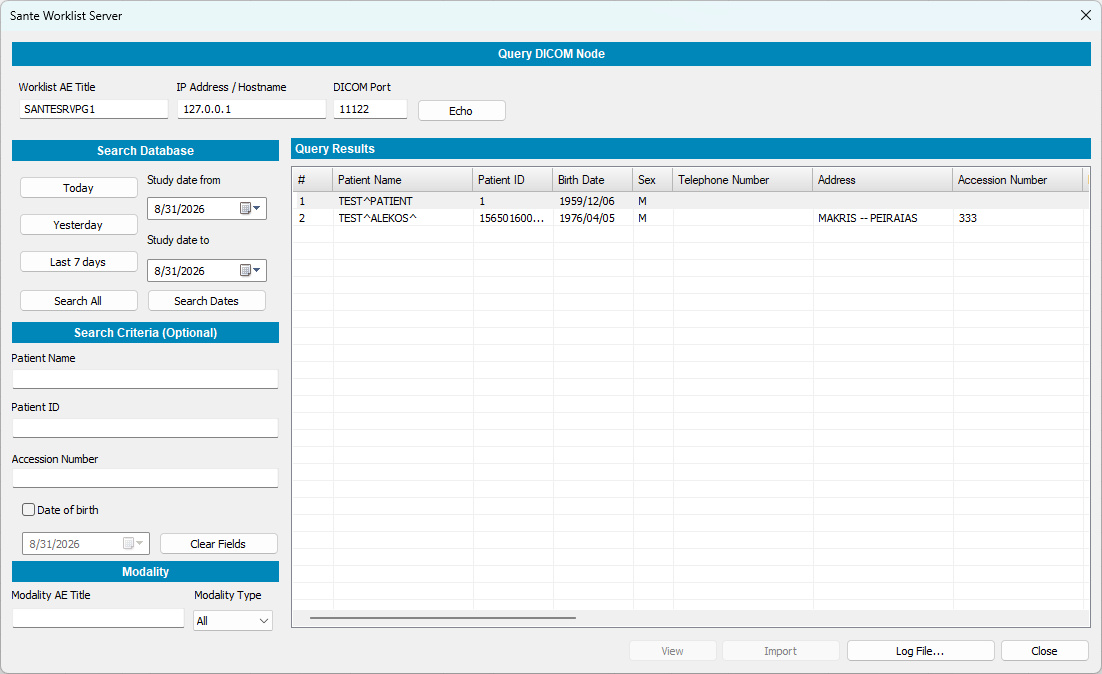
Task: Select the TEST^ALEKOS^ row
Action: click(x=690, y=218)
